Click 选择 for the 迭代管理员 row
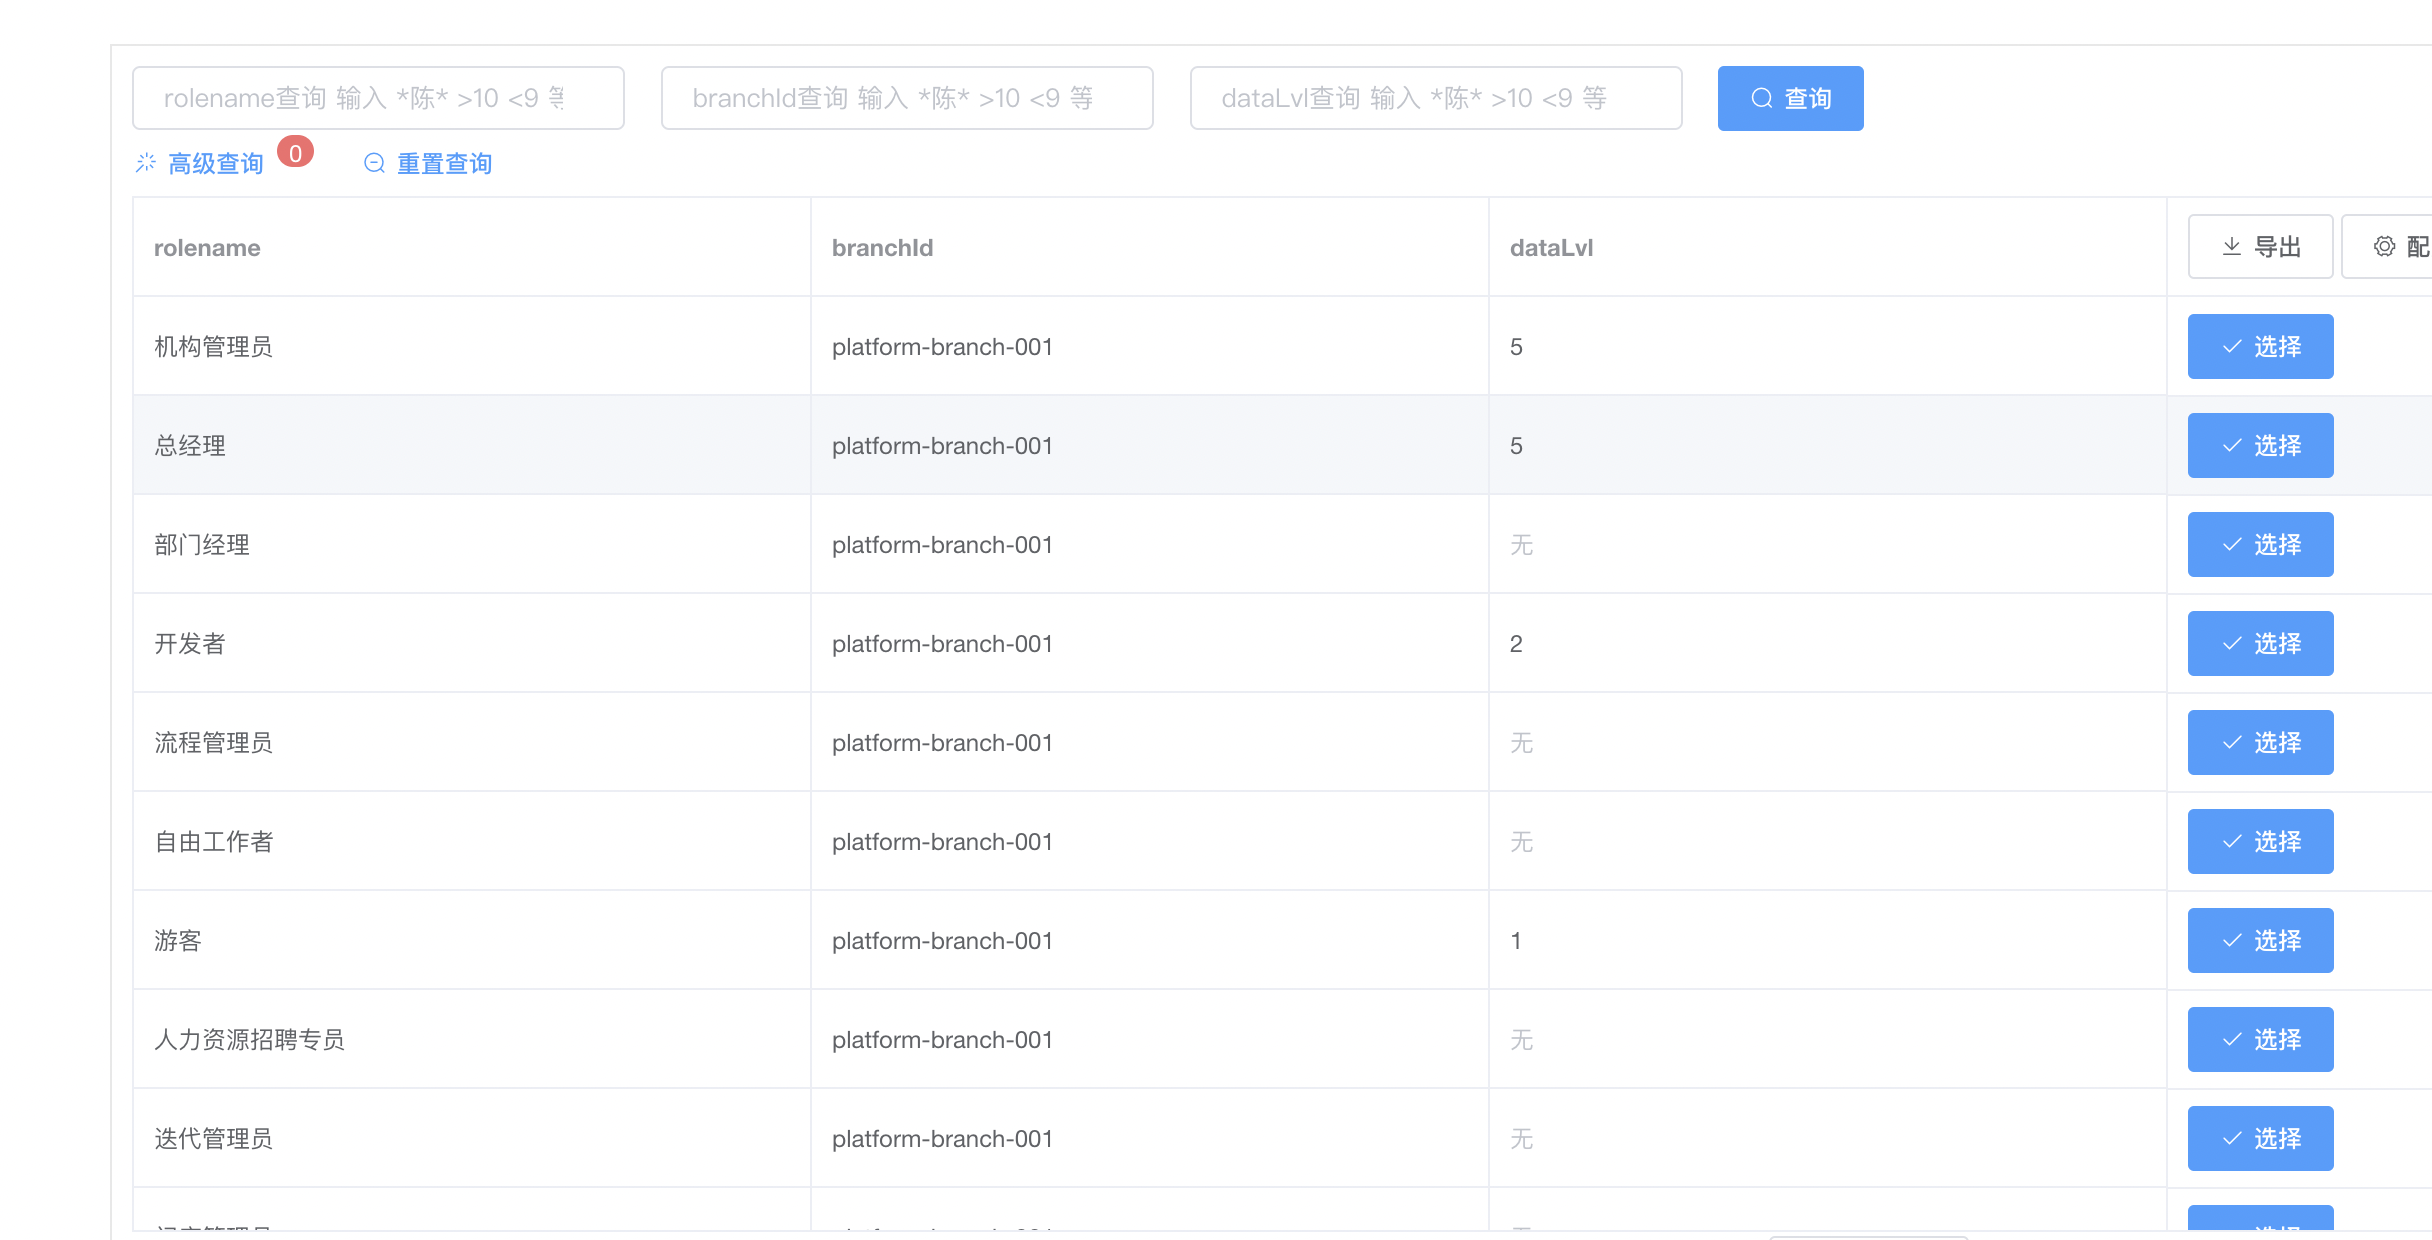 (2260, 1138)
